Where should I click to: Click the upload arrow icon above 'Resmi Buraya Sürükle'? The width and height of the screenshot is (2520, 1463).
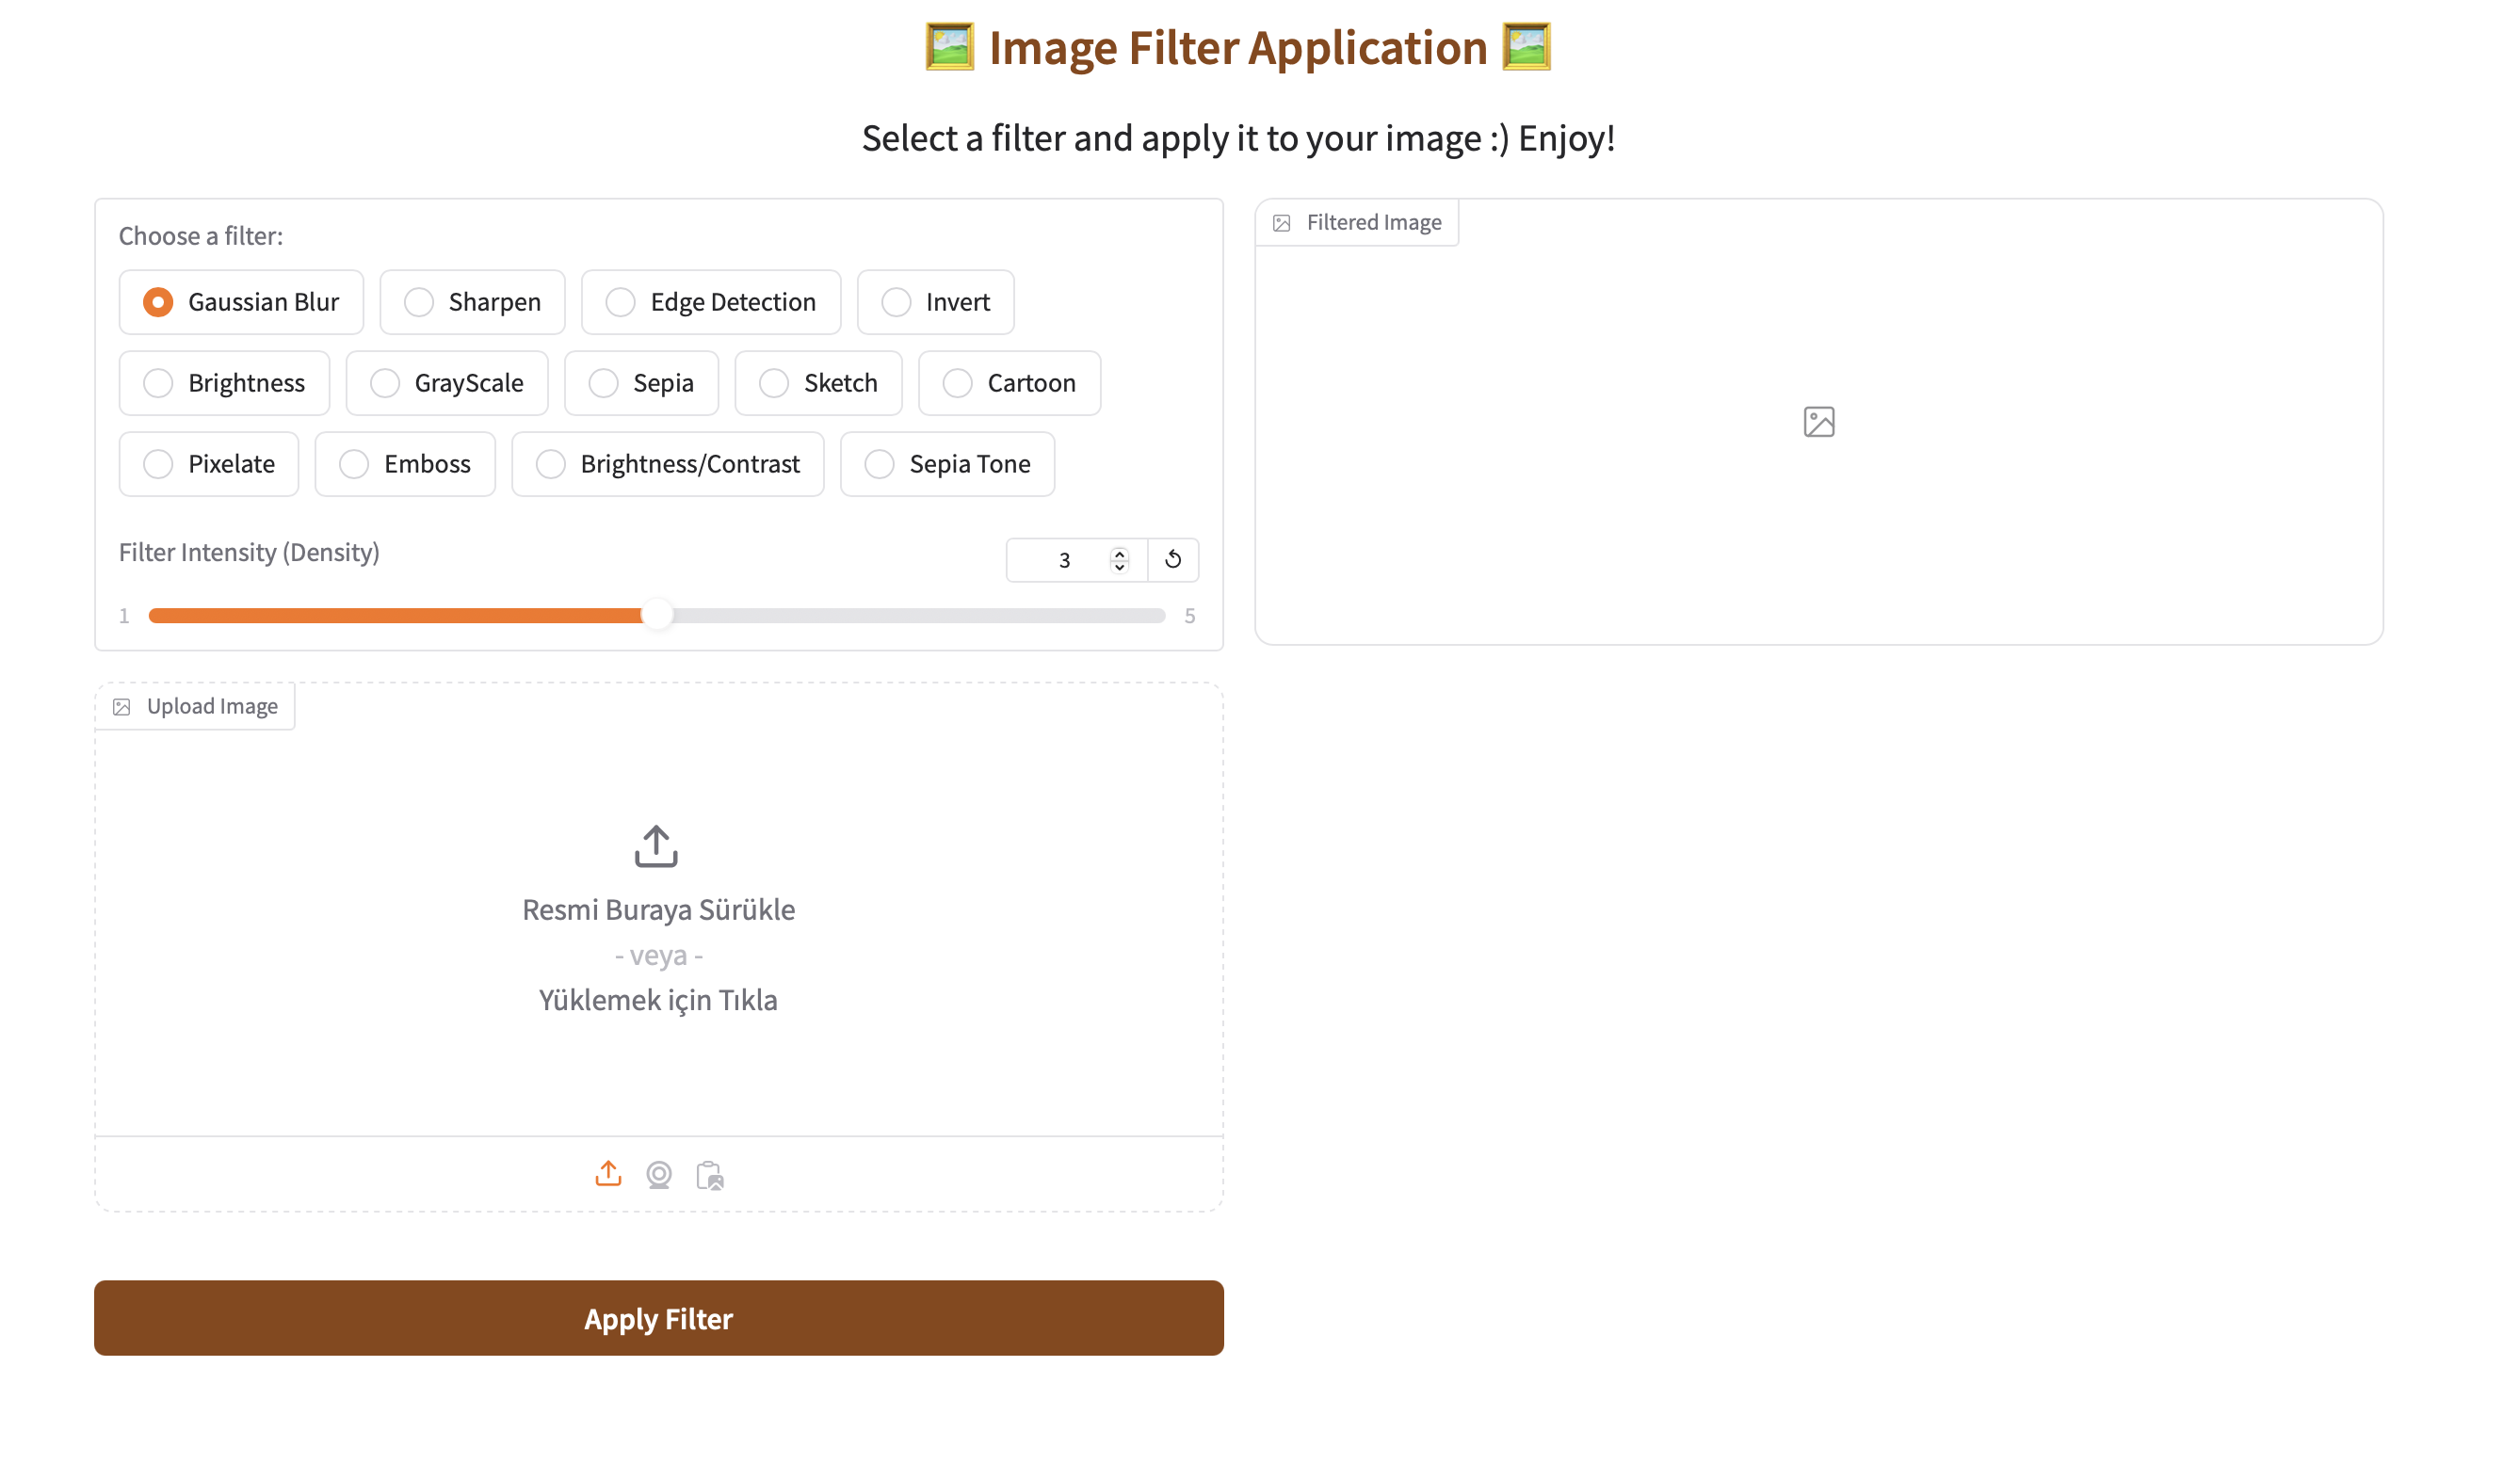coord(657,845)
